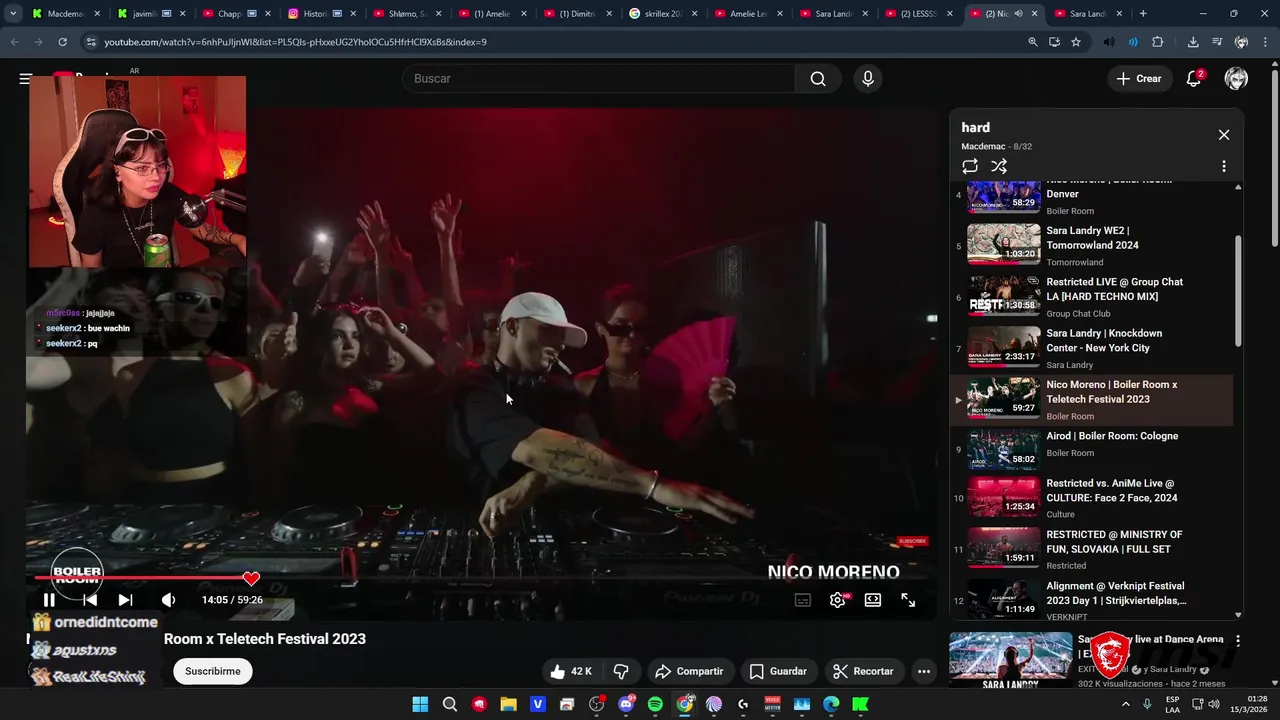Screen dimensions: 1280x720
Task: Open the taskbar volume control
Action: [1214, 704]
